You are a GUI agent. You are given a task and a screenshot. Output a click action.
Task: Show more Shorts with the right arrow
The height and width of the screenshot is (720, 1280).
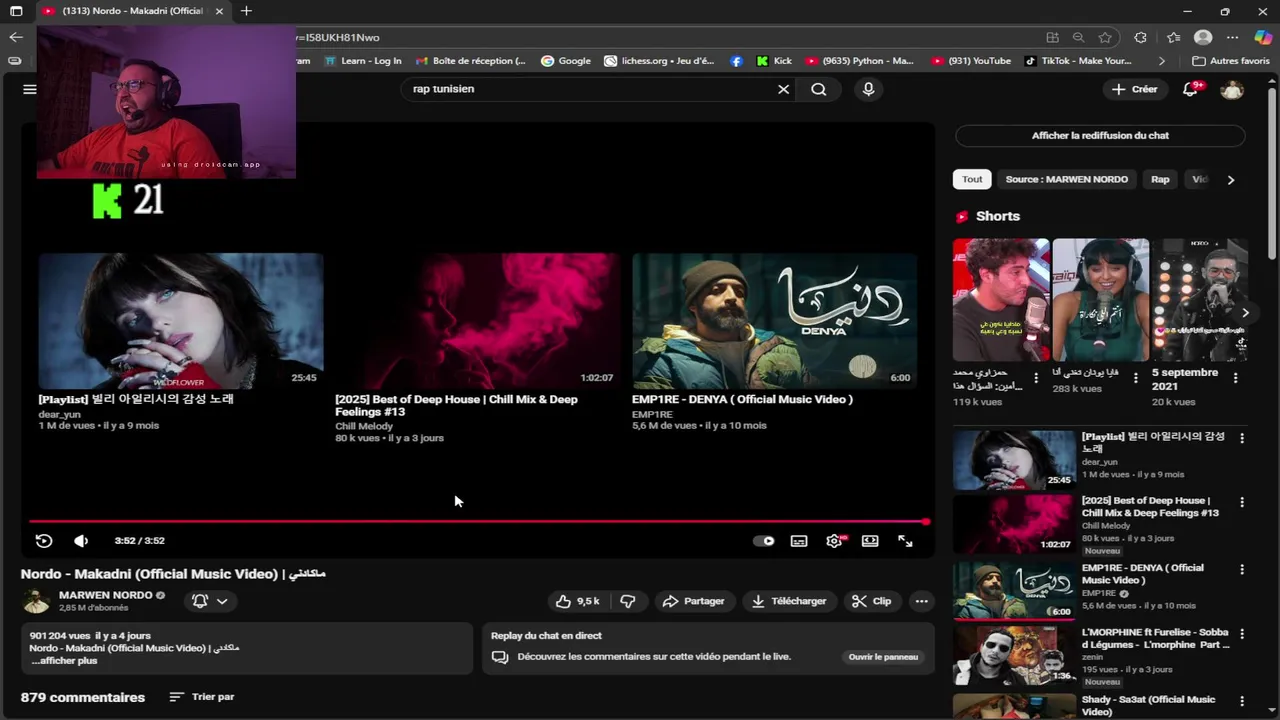(x=1245, y=313)
